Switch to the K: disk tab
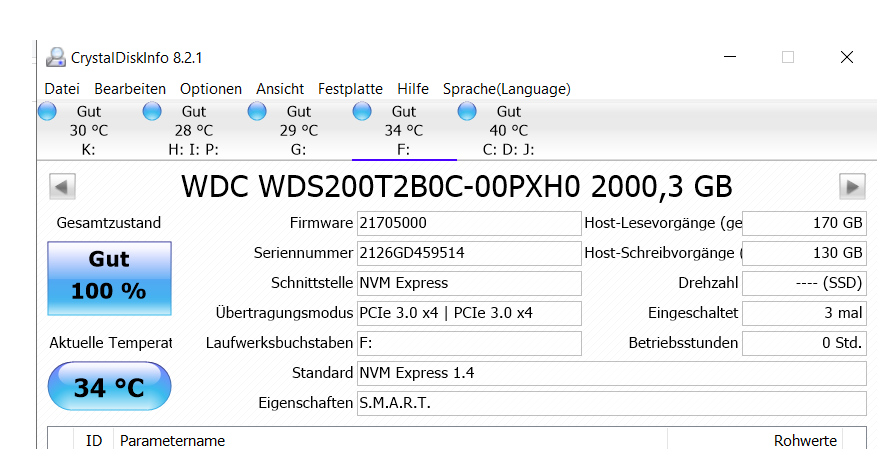The width and height of the screenshot is (888, 468). tap(89, 130)
